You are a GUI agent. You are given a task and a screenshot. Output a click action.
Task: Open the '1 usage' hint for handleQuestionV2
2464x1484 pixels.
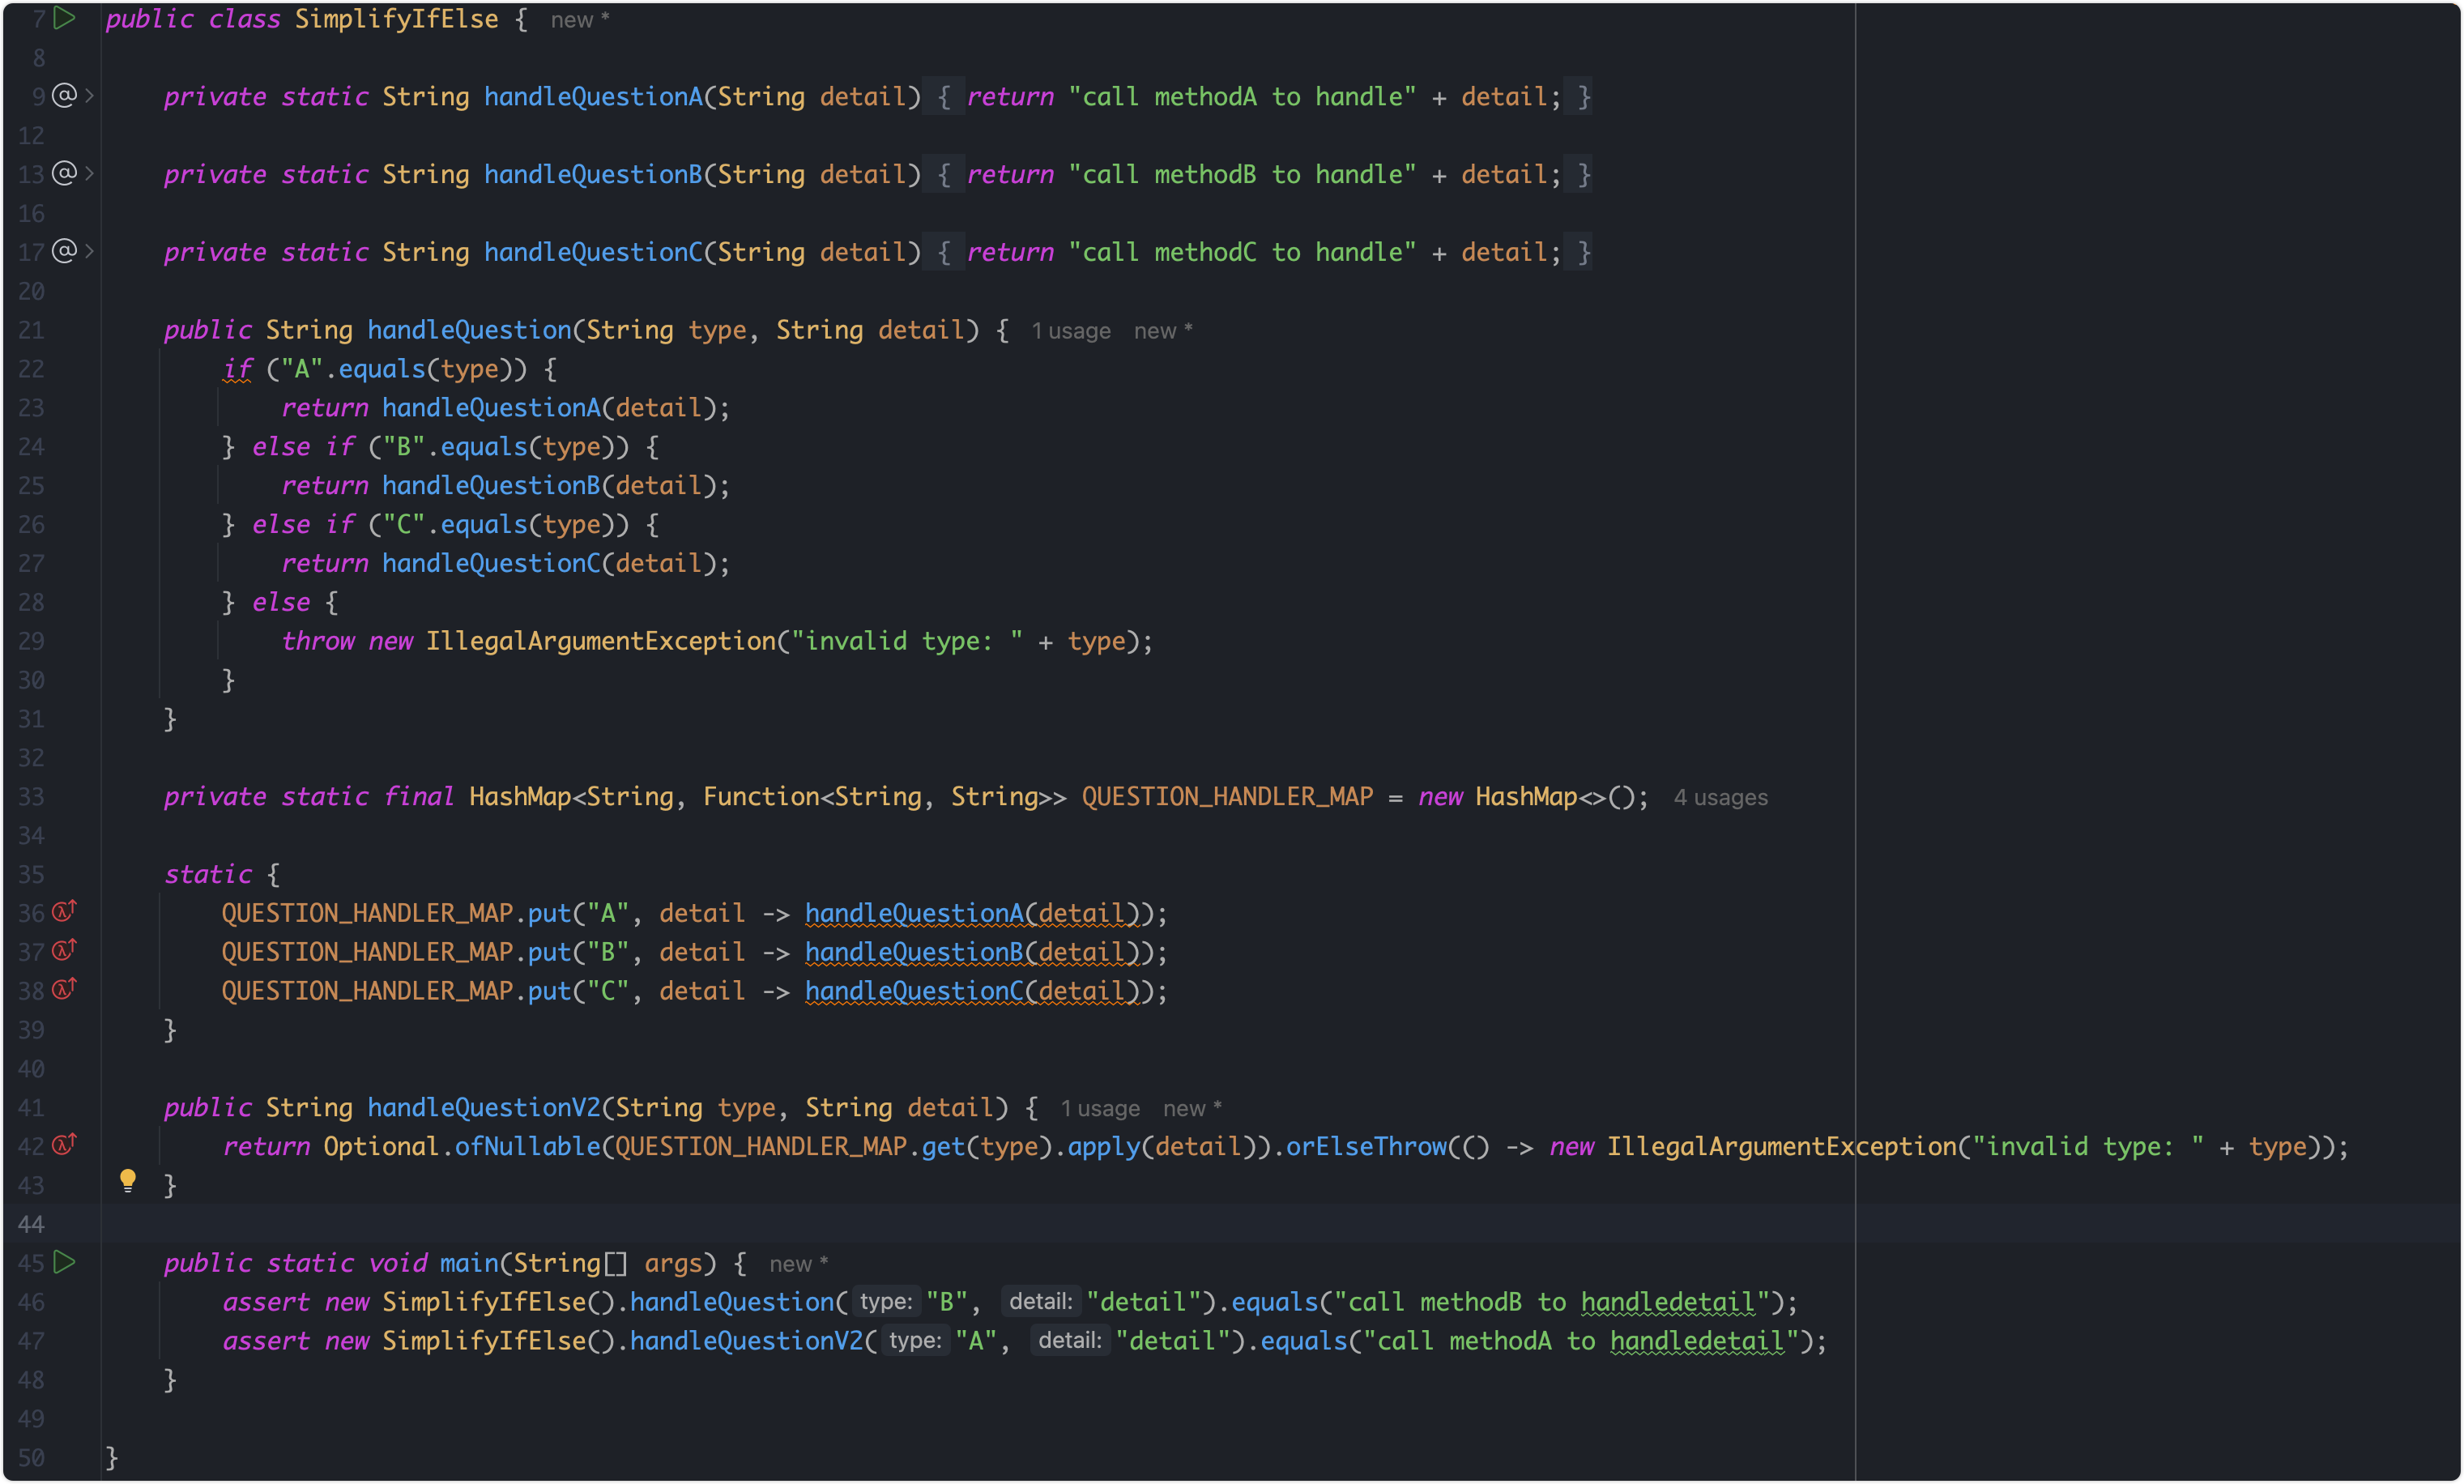(1100, 1109)
